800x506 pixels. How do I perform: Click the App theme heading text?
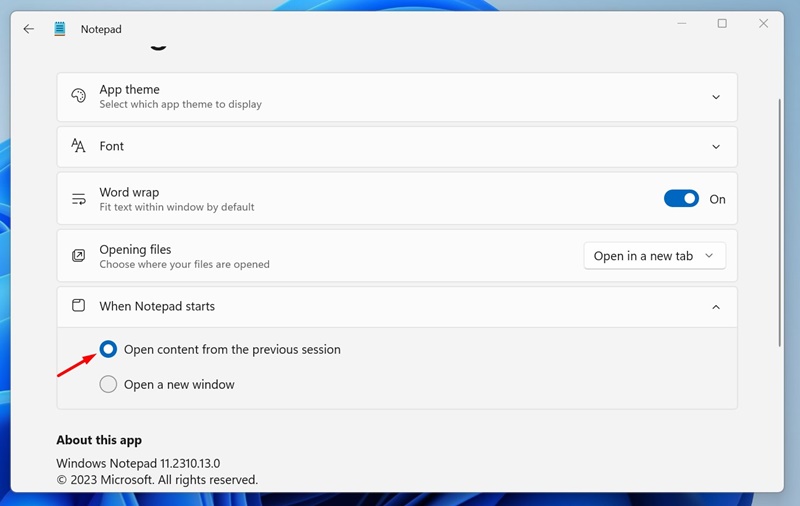click(130, 89)
